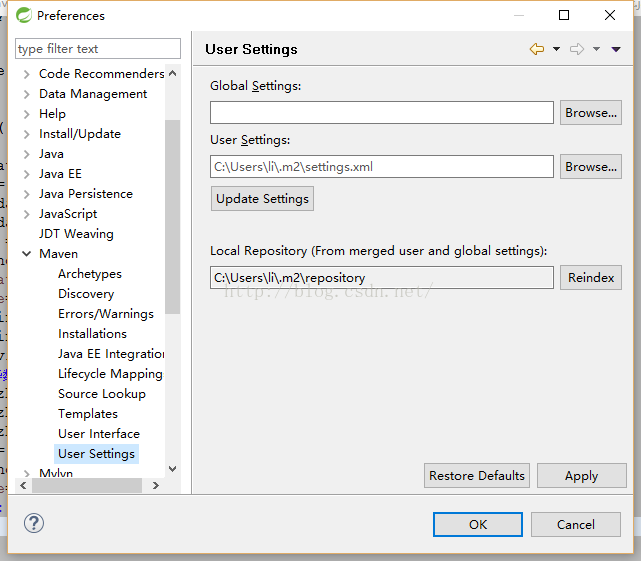Open Maven Installations page
Viewport: 641px width, 561px height.
point(92,334)
